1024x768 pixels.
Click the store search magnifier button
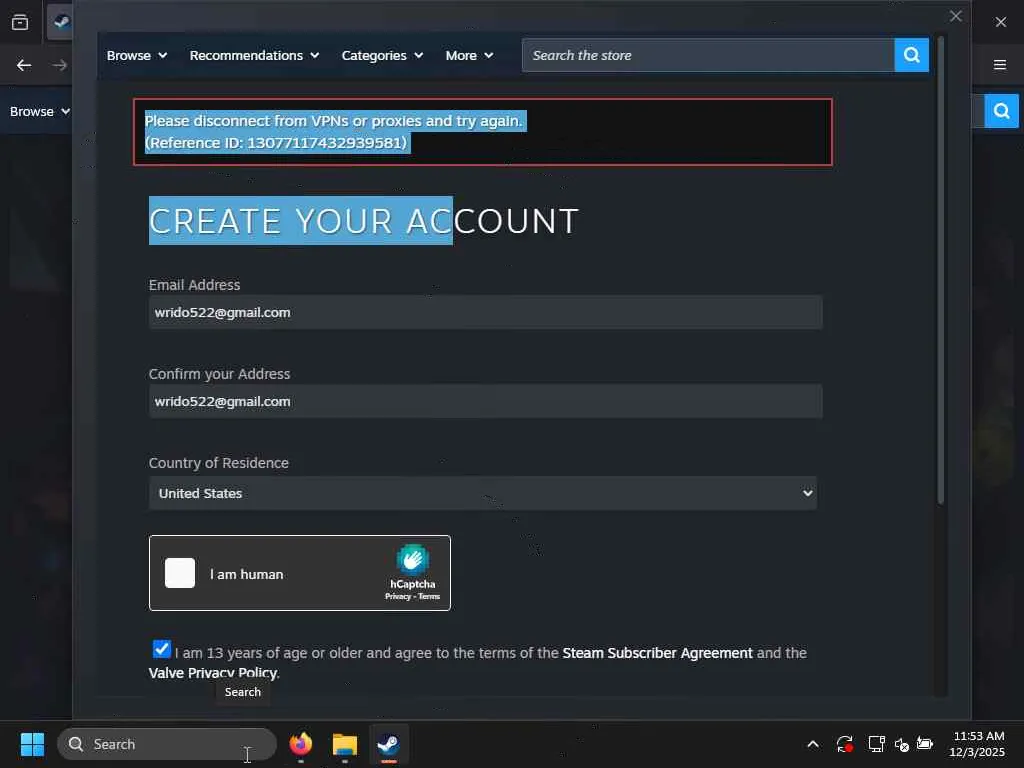click(911, 55)
